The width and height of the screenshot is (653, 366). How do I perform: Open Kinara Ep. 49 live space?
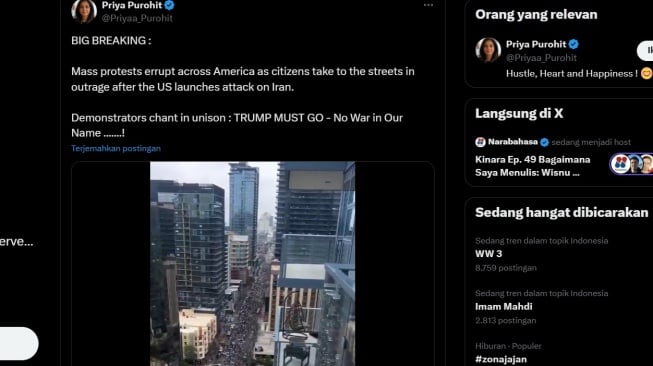pos(533,166)
